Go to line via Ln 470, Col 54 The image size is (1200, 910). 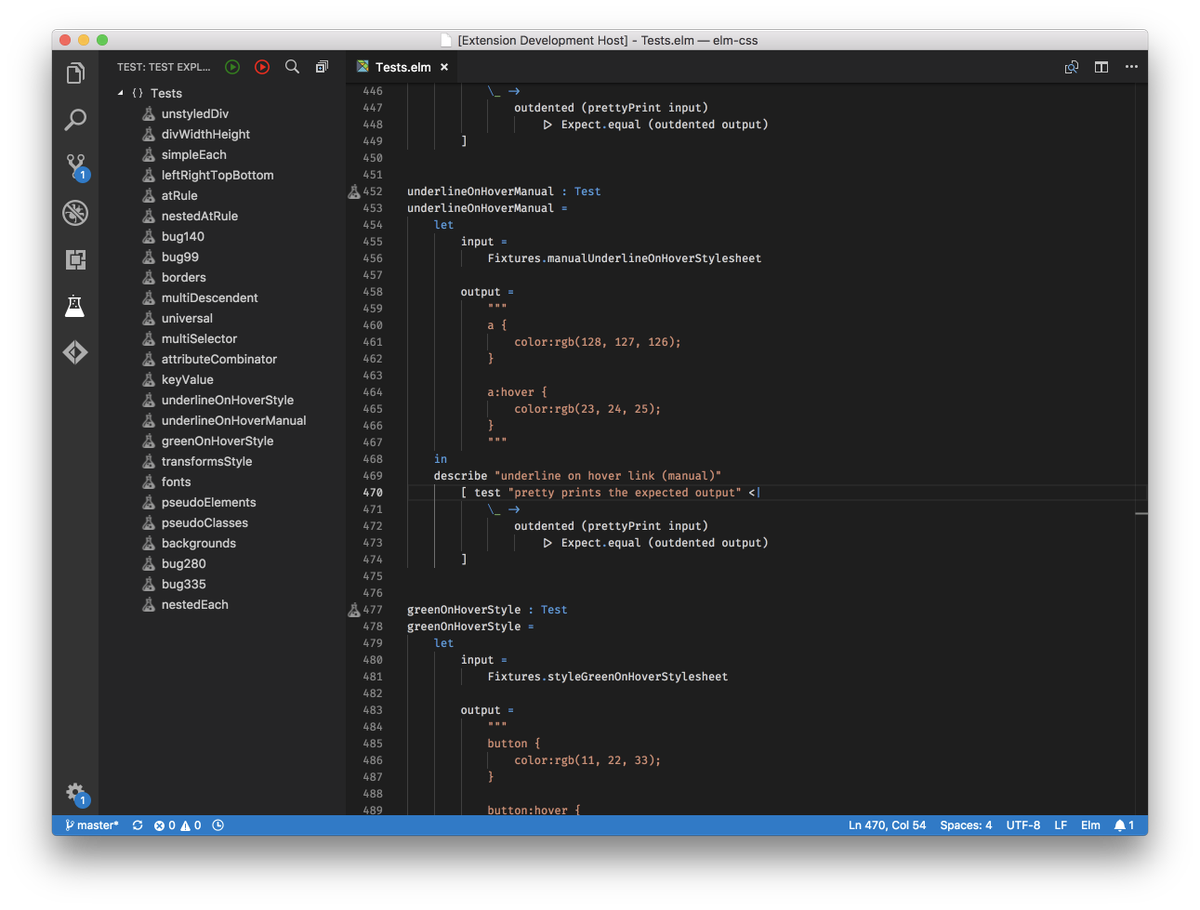tap(887, 825)
